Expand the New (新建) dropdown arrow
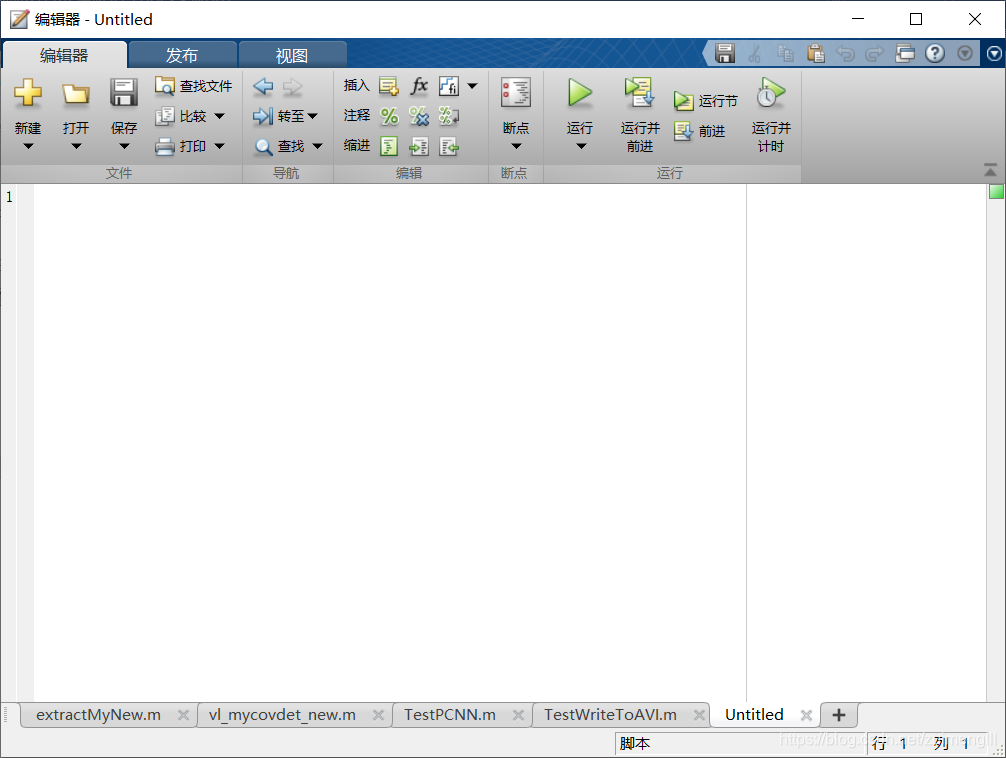 (x=28, y=146)
